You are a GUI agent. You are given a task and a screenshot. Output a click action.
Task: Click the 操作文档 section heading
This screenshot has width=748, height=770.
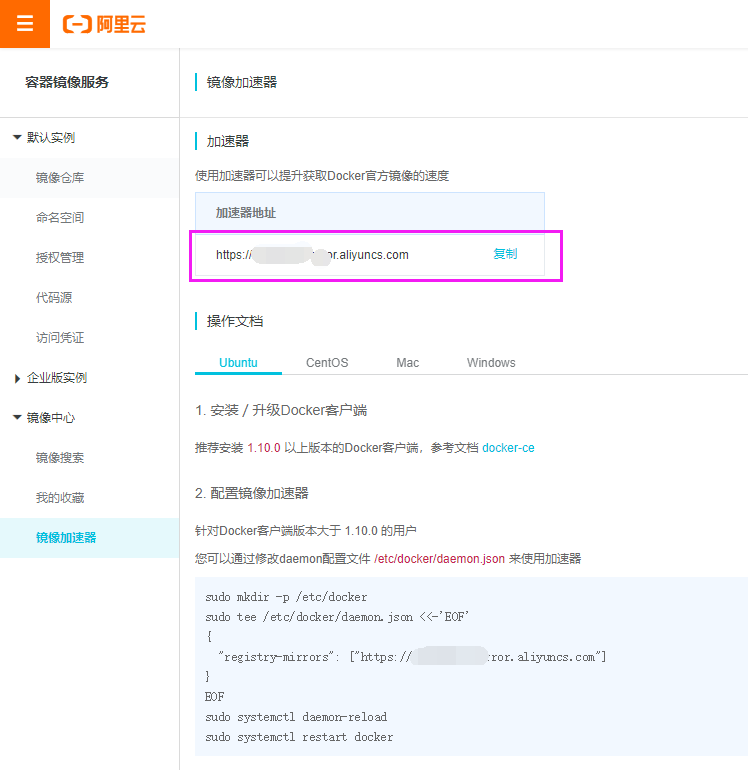pos(235,321)
